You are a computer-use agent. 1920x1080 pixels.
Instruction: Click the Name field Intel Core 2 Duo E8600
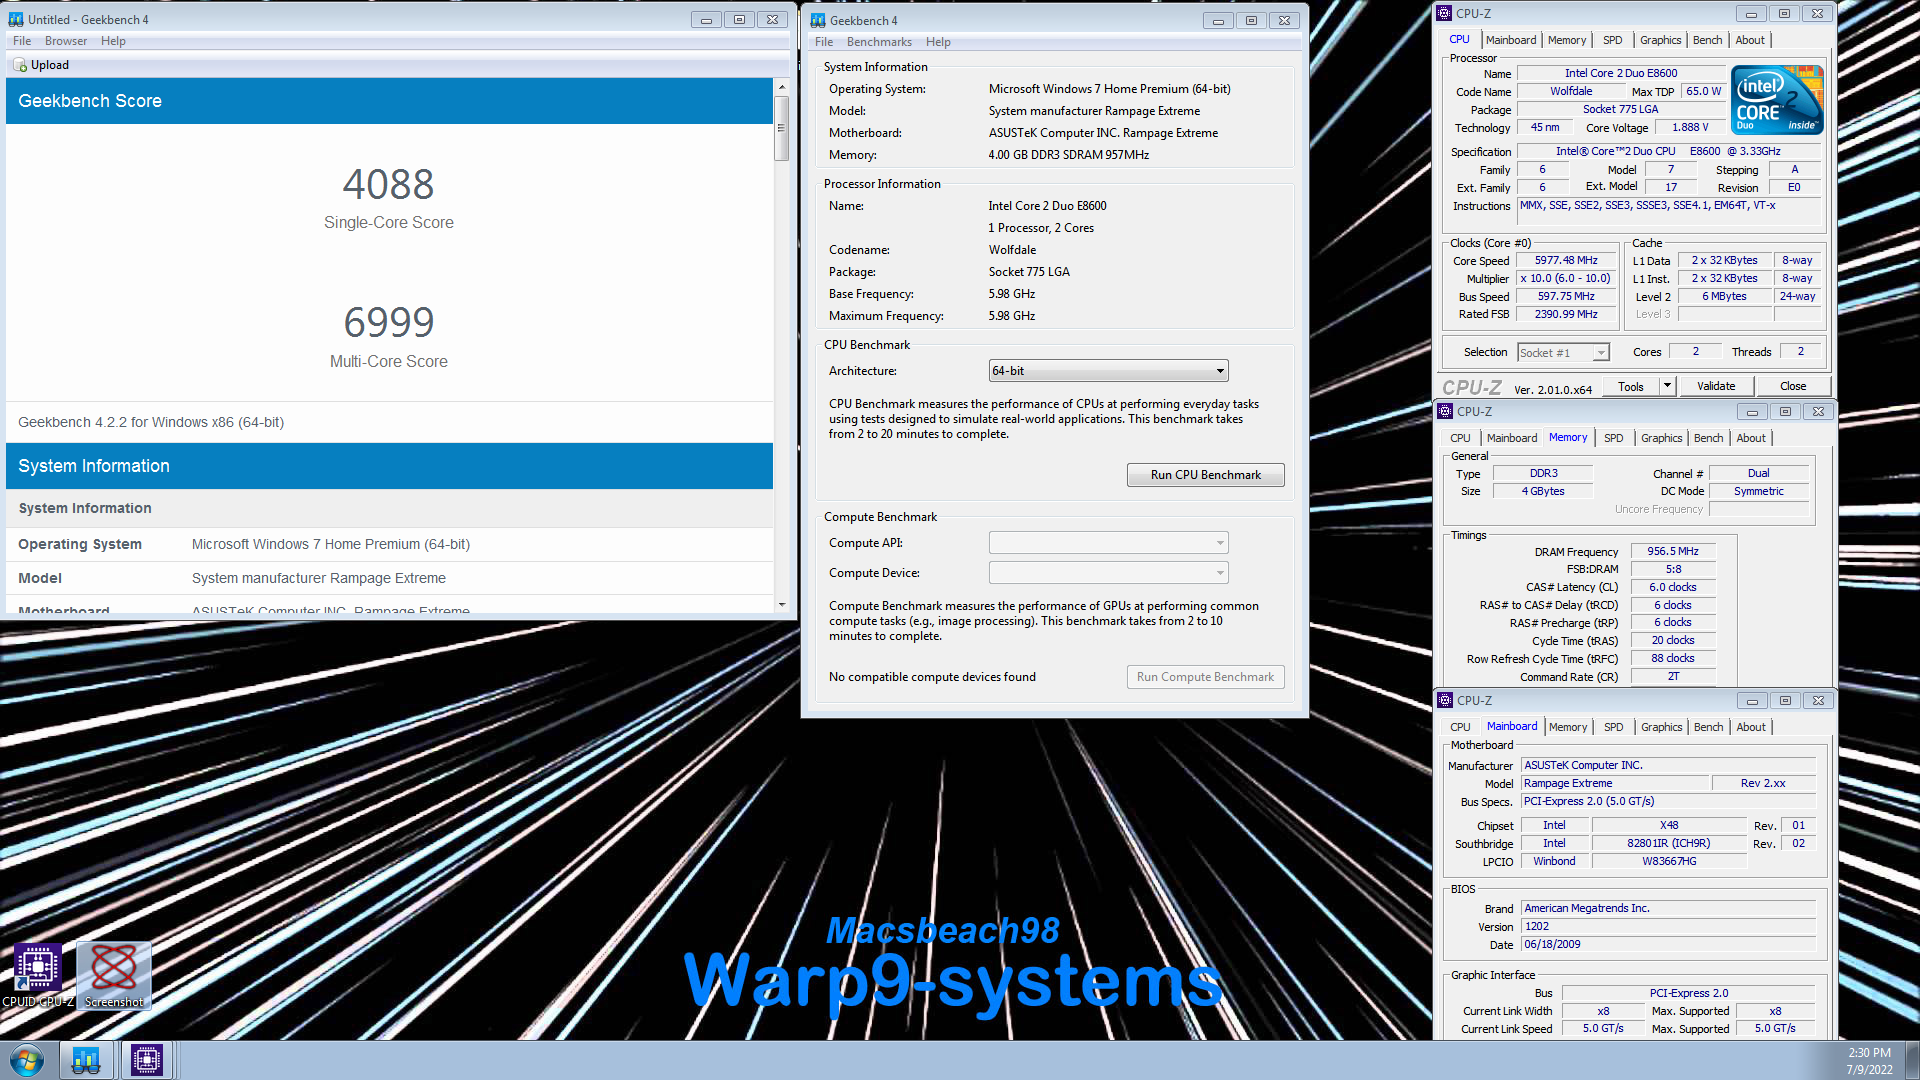(1621, 73)
